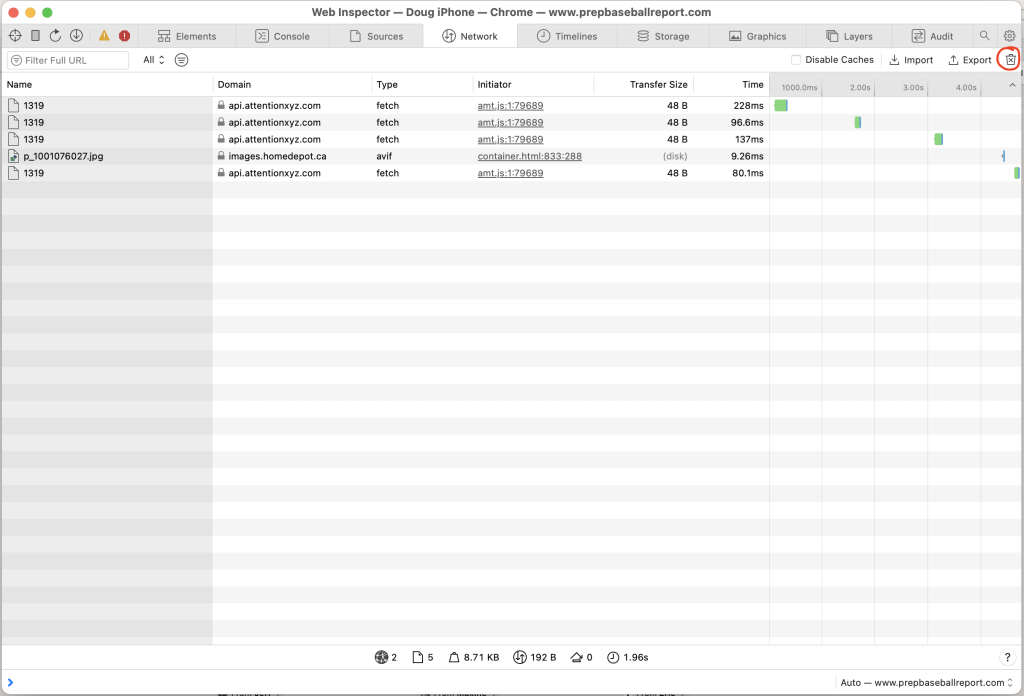Viewport: 1024px width, 696px height.
Task: Click the download web archive icon
Action: [76, 36]
